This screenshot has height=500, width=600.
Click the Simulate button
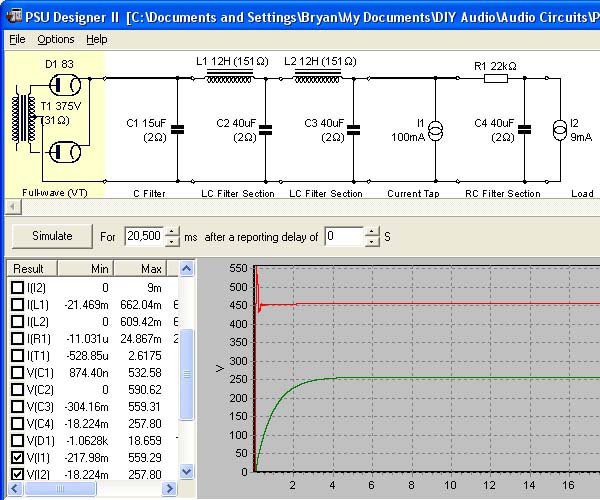(52, 236)
